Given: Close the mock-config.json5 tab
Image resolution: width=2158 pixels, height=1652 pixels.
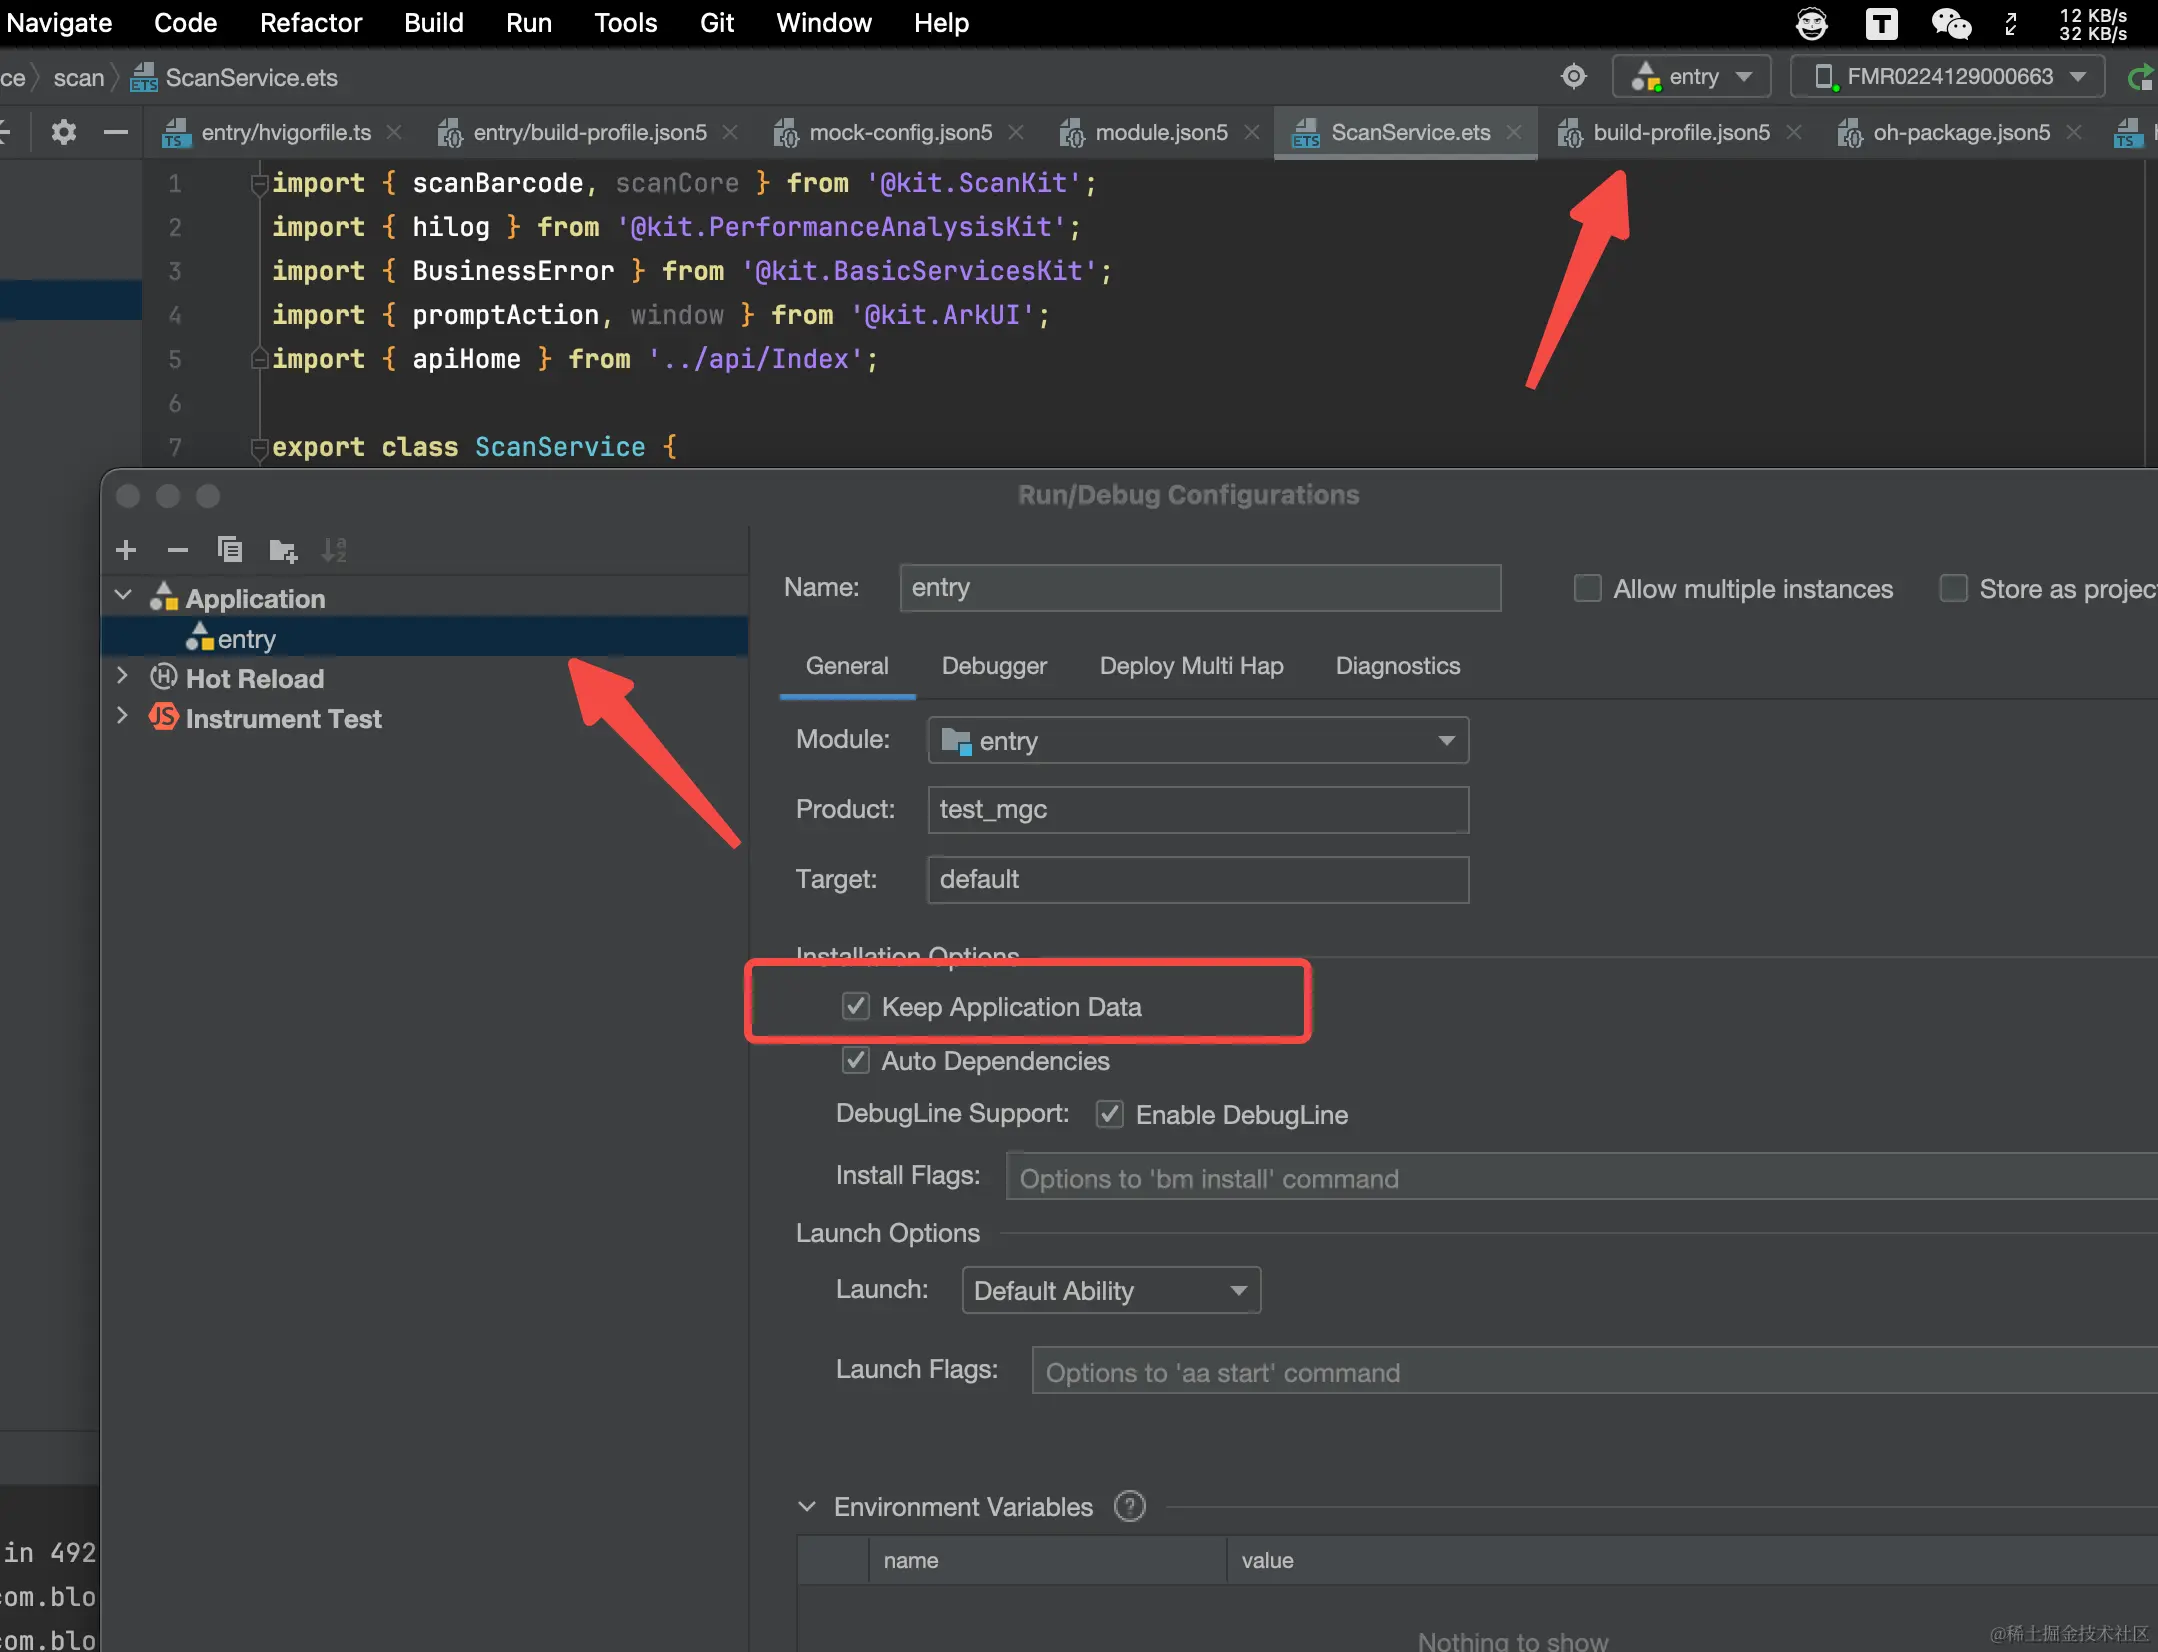Looking at the screenshot, I should [1016, 132].
